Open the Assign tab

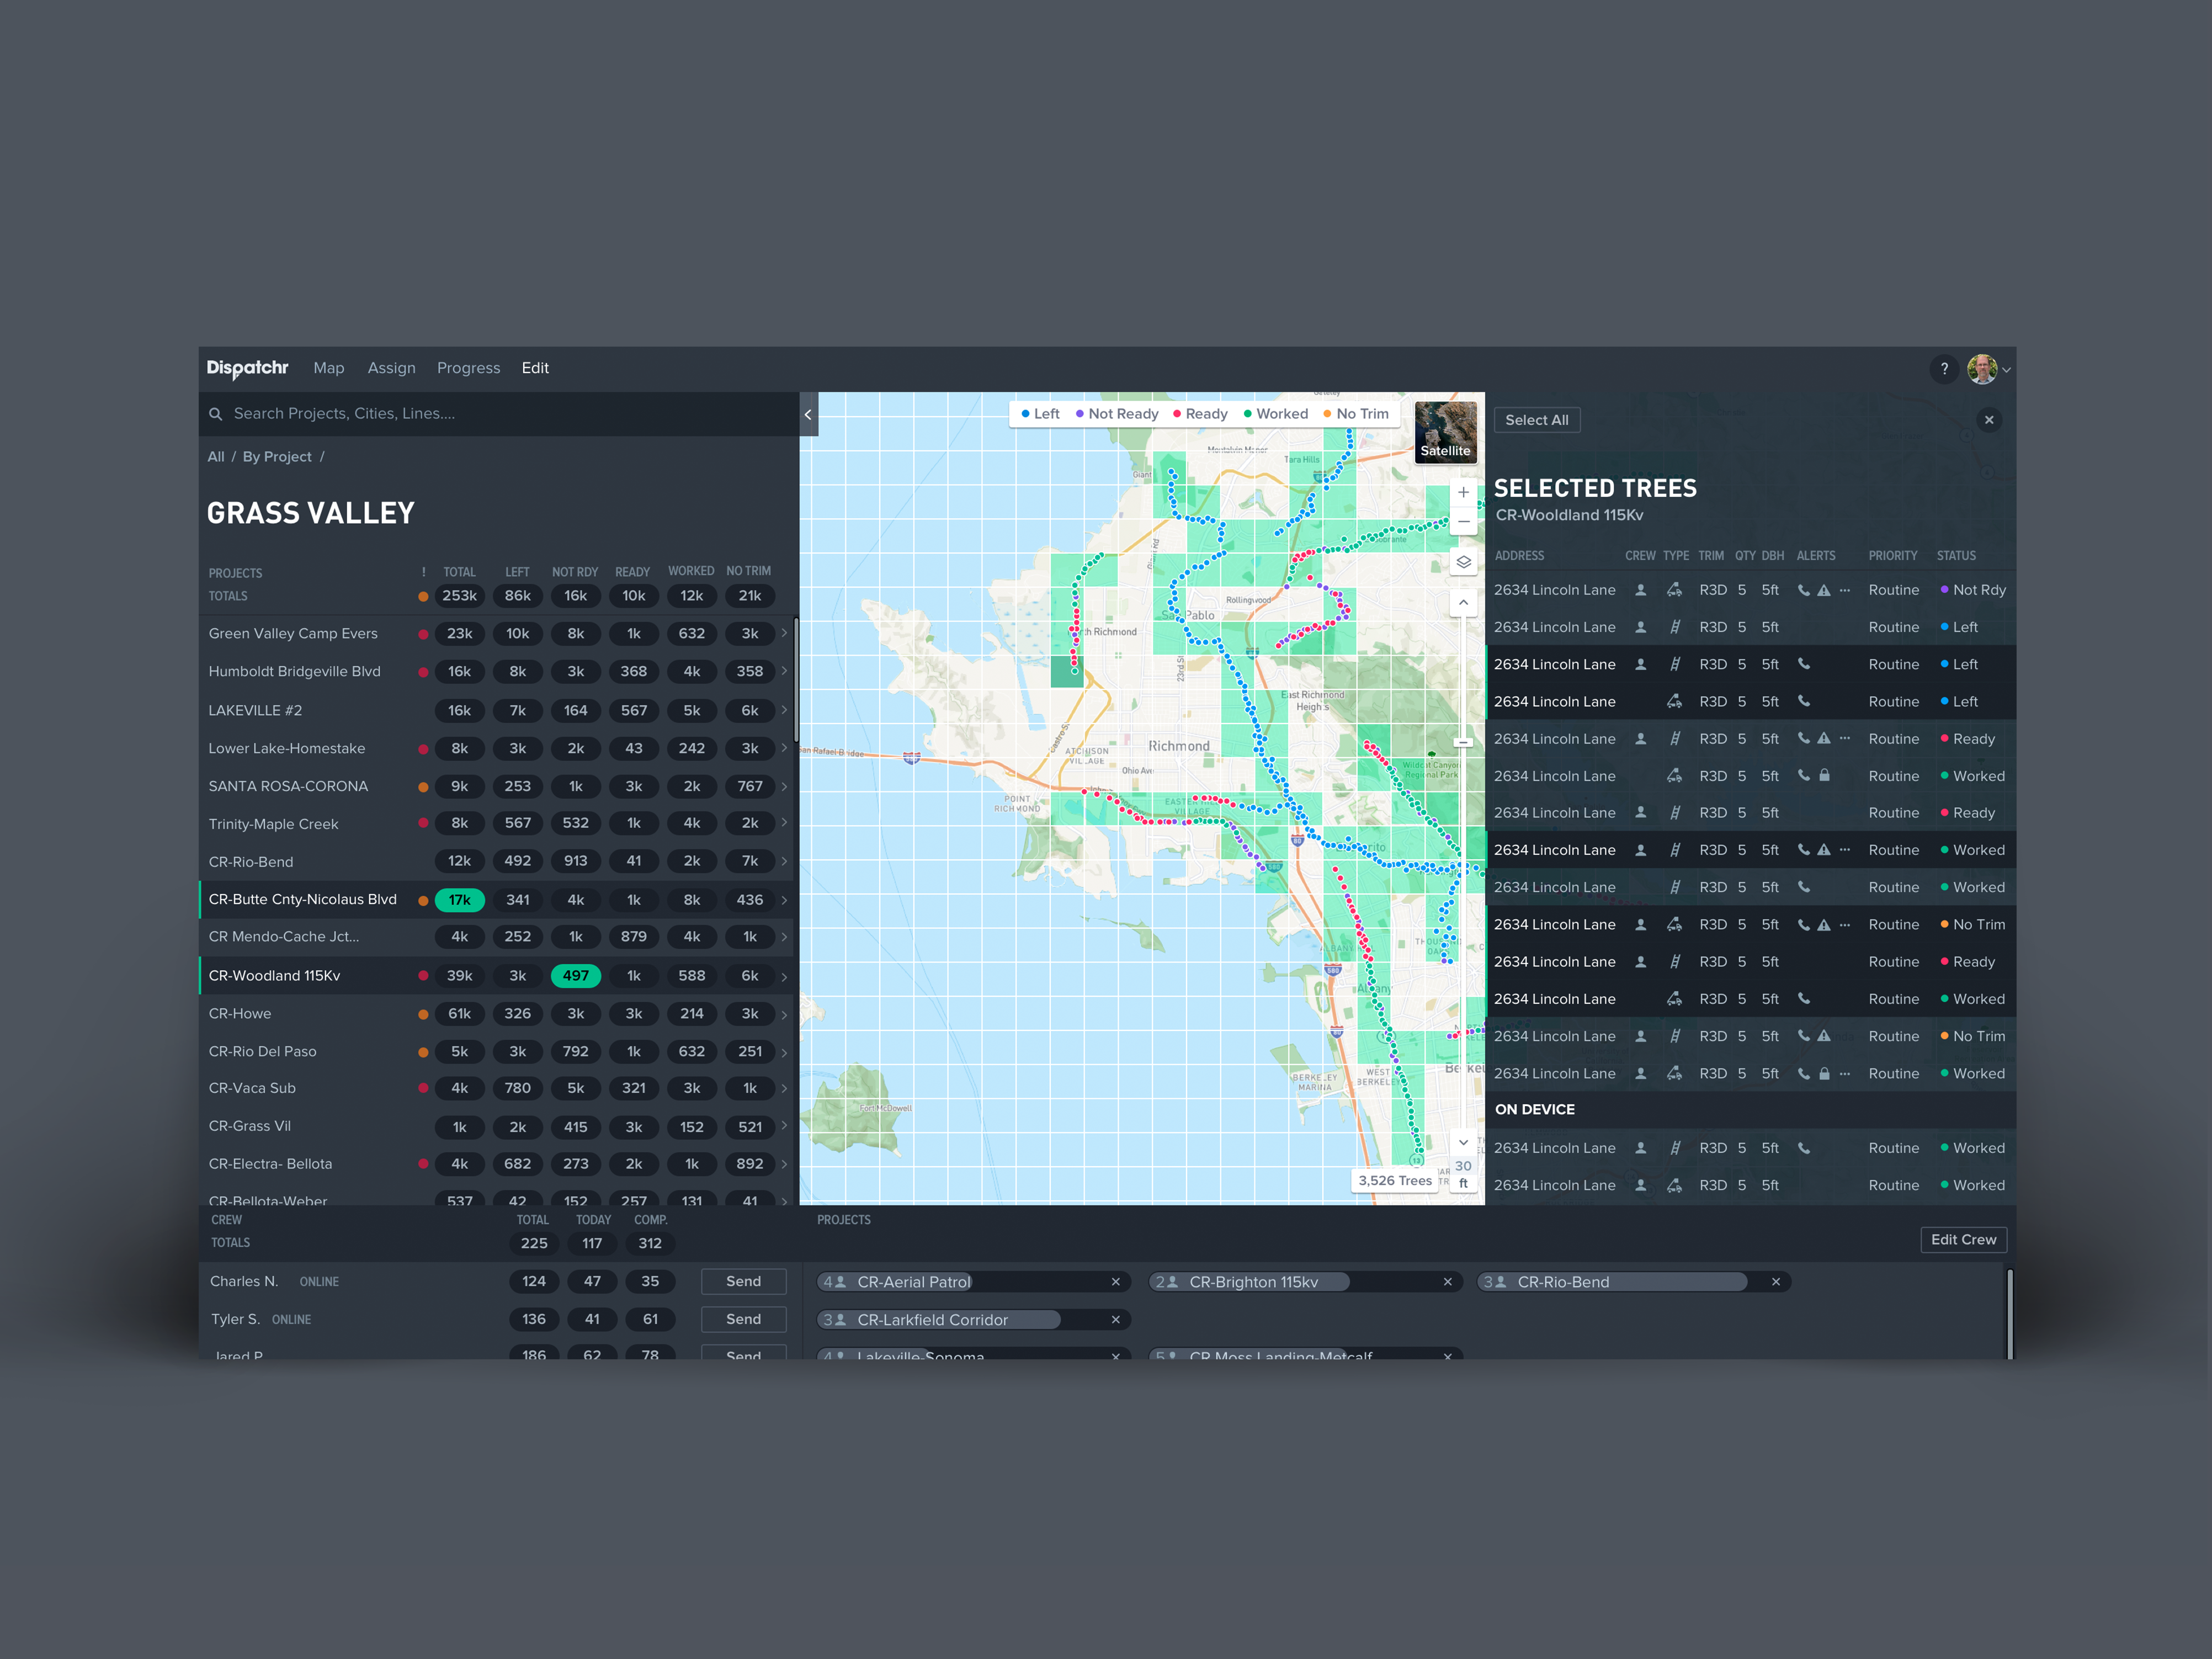coord(391,368)
